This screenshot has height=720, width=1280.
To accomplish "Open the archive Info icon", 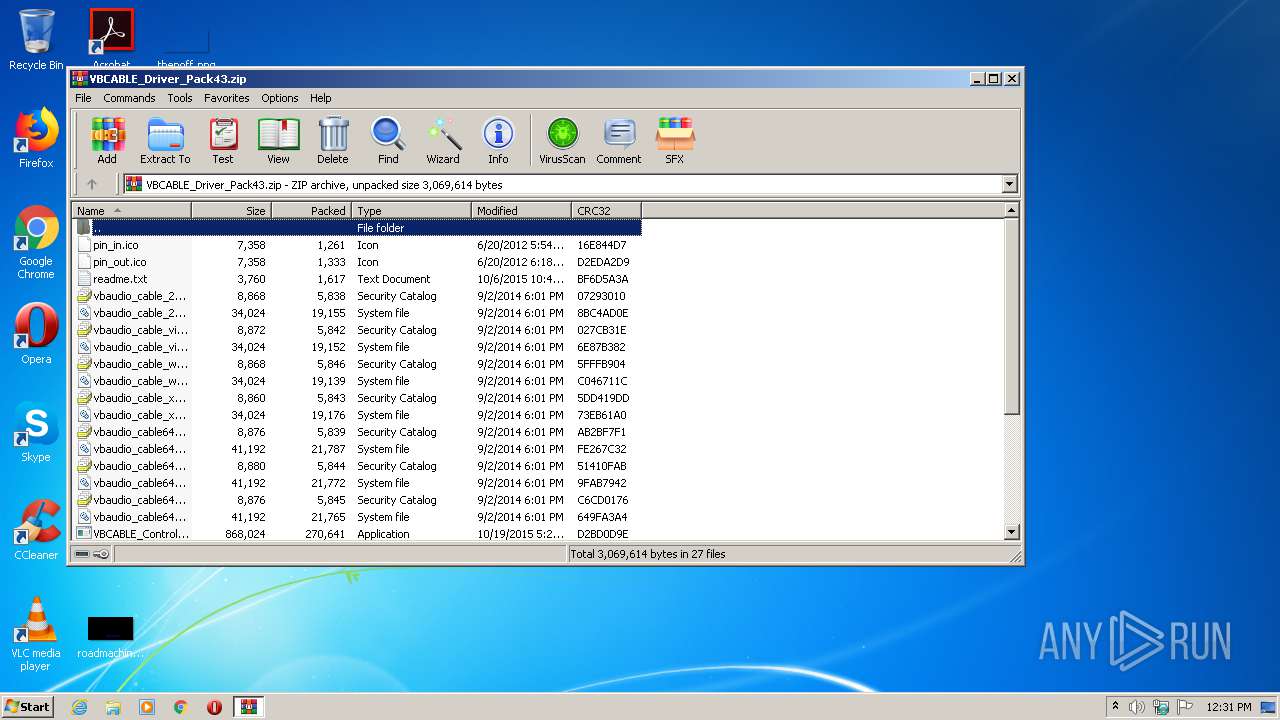I will point(498,140).
